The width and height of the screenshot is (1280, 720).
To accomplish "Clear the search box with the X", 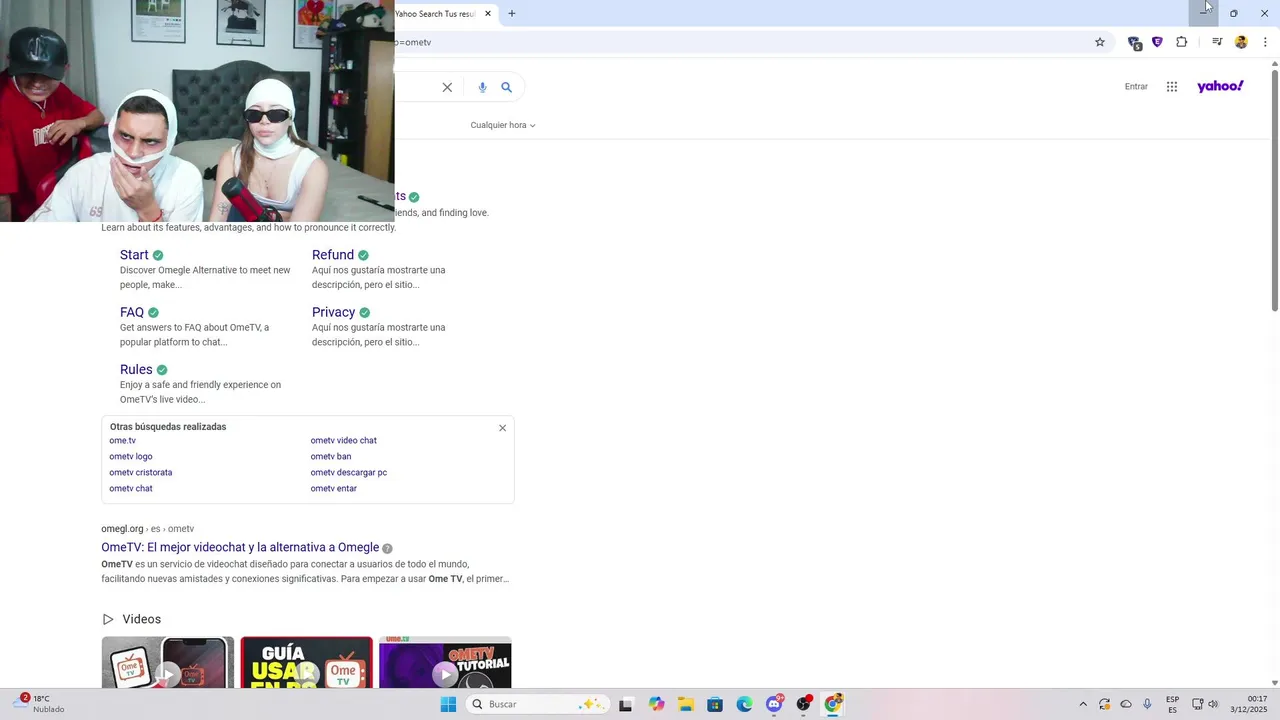I will 447,87.
